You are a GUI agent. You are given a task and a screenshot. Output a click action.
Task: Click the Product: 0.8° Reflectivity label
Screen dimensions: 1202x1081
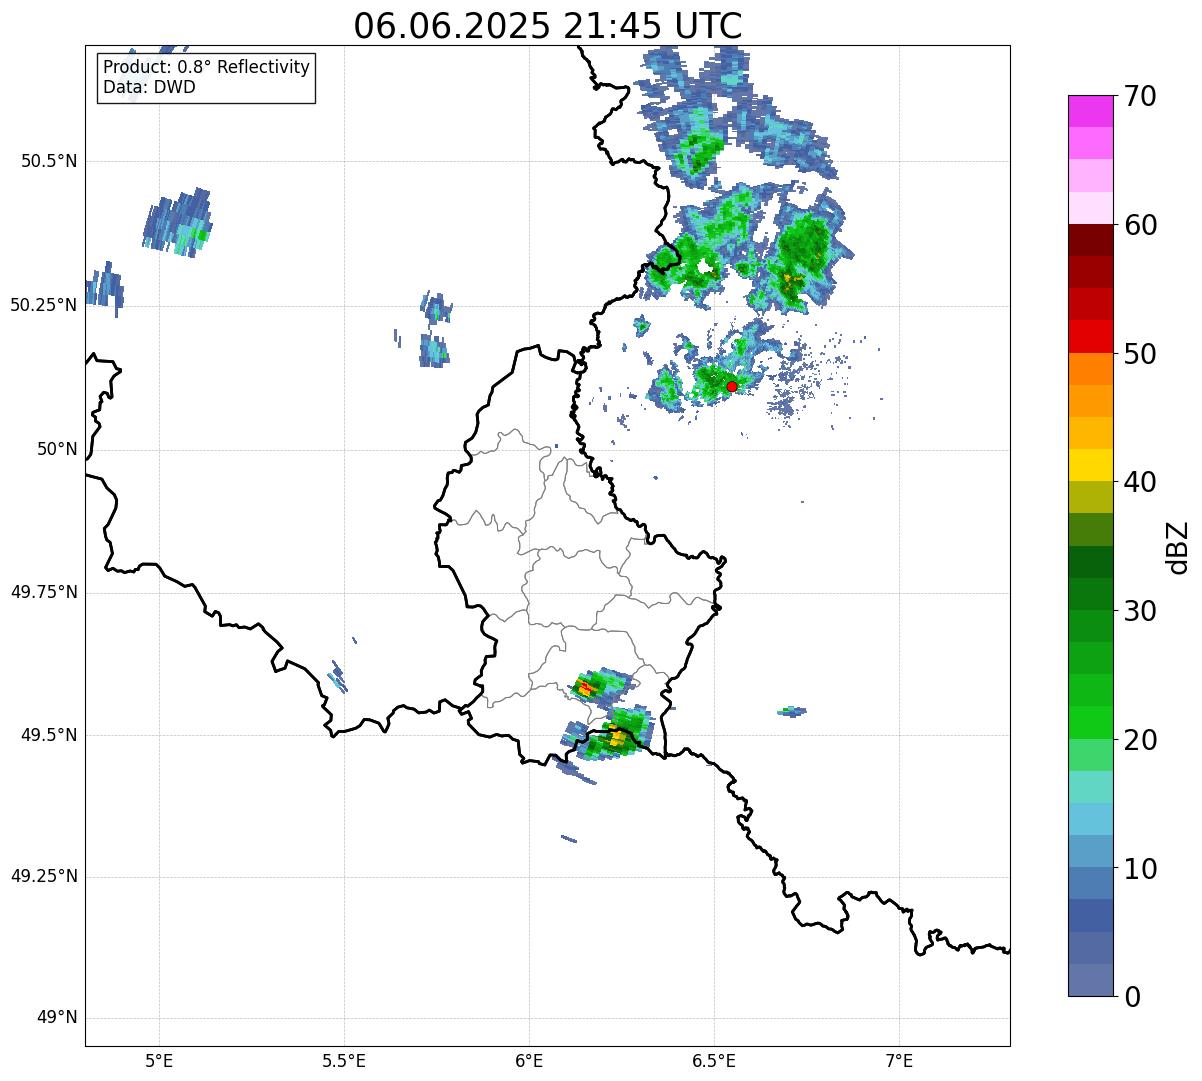[207, 67]
